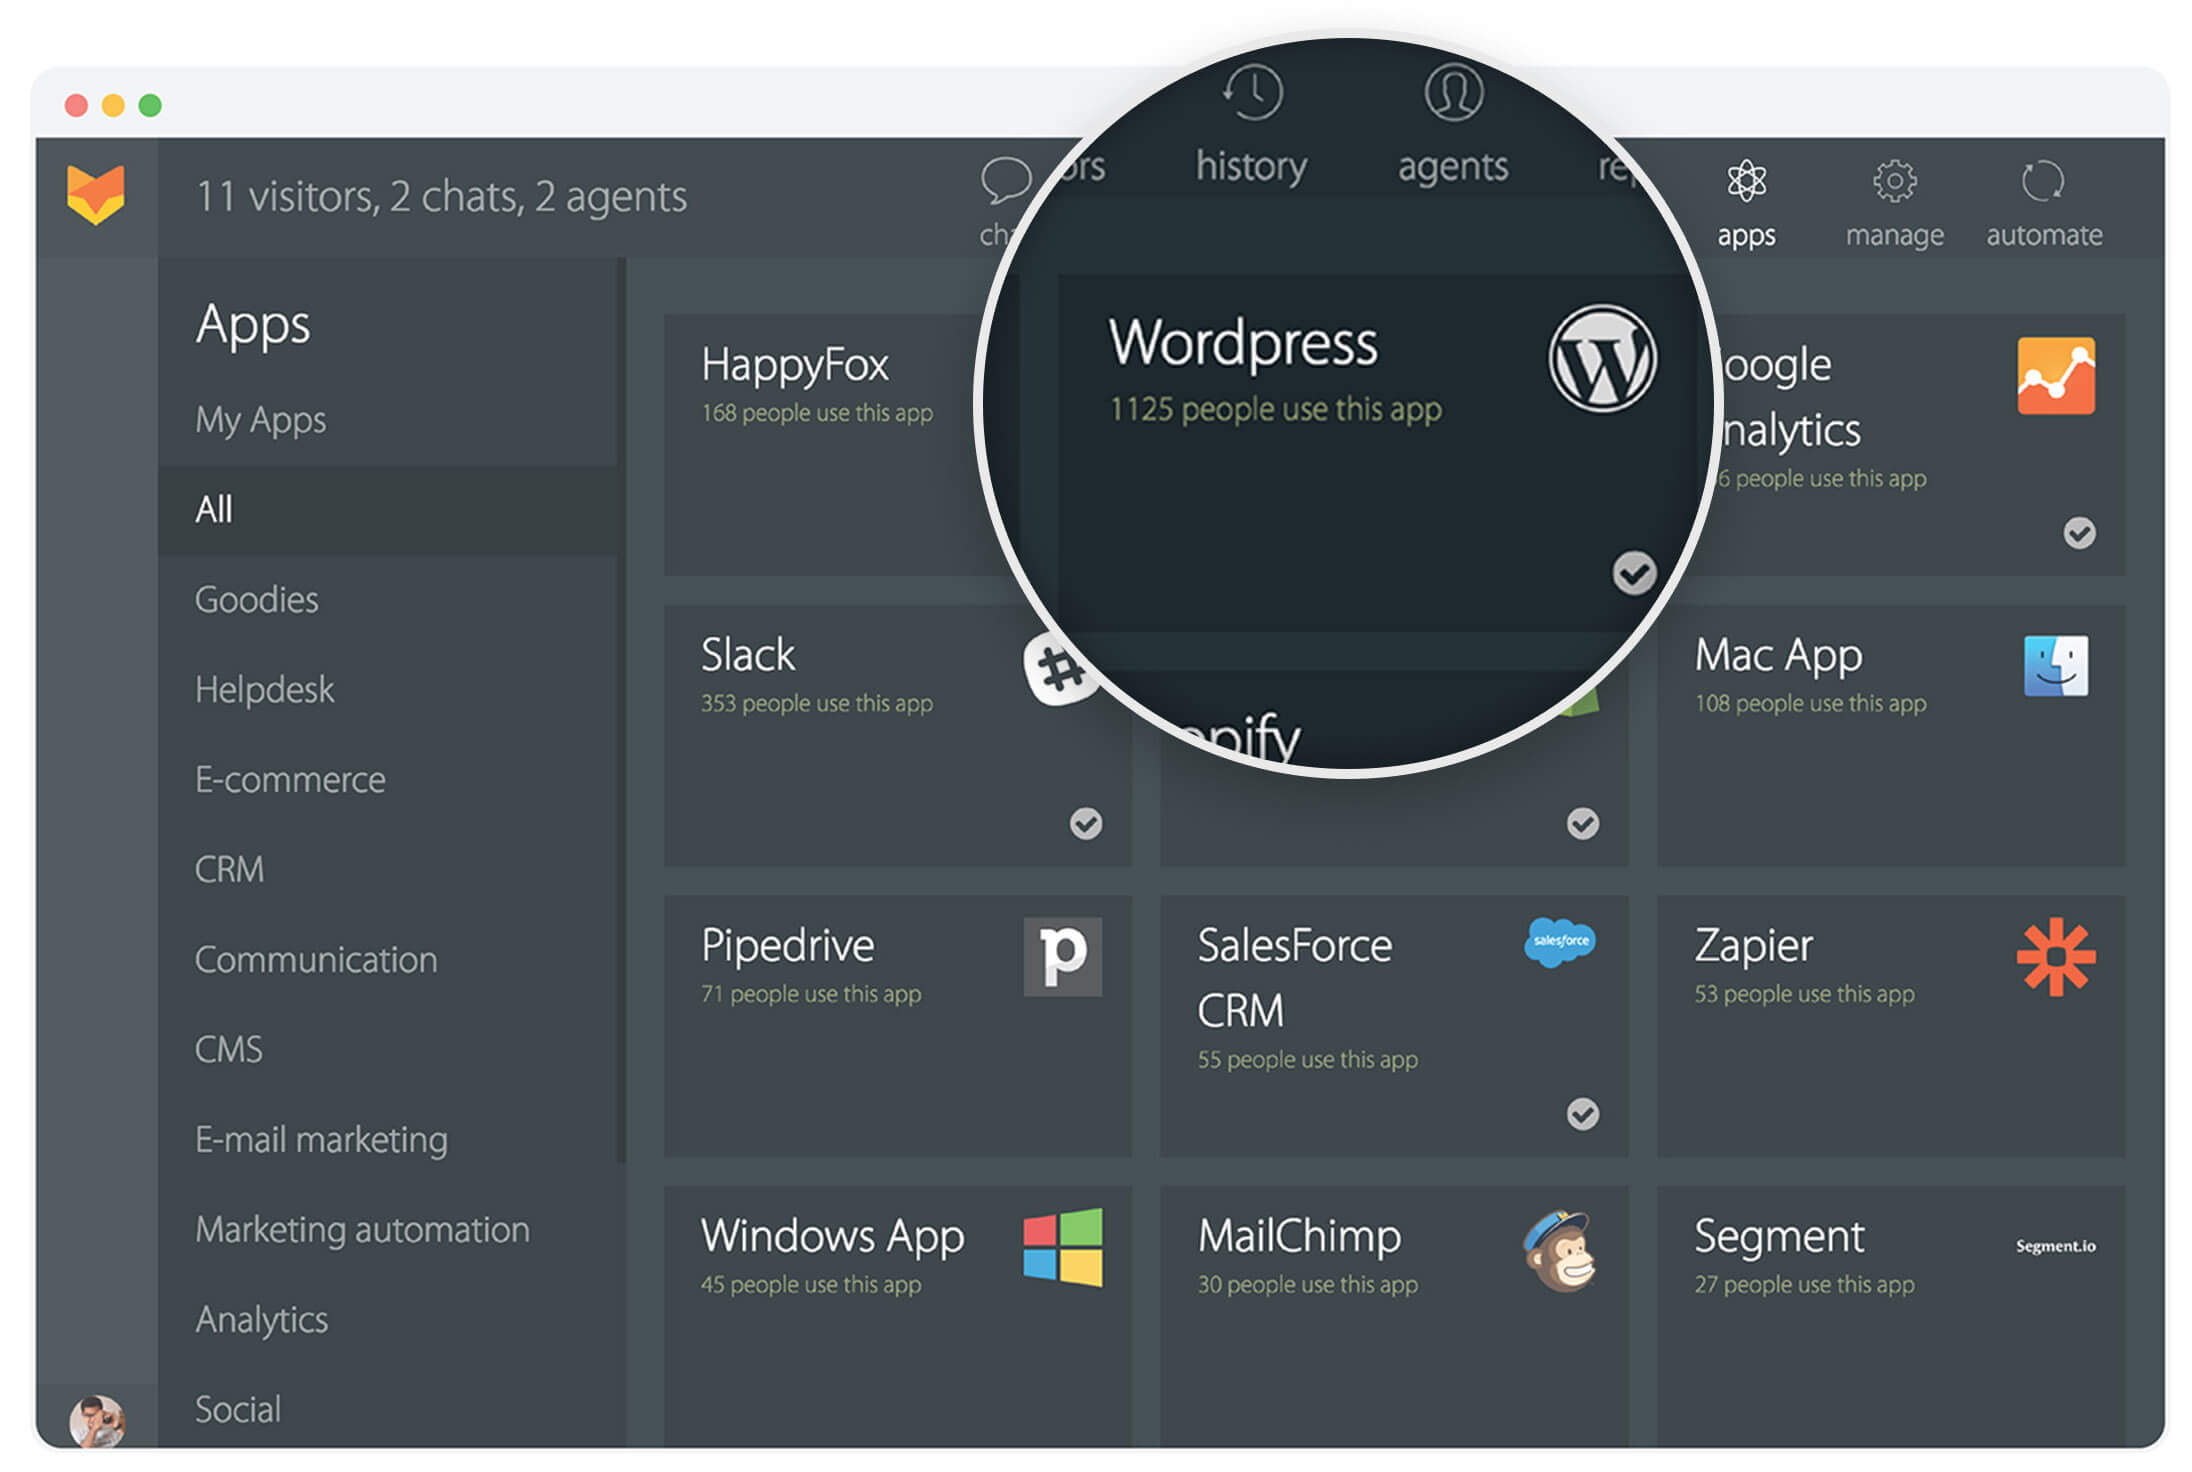Select the Analytics category
This screenshot has width=2192, height=1472.
[x=261, y=1320]
